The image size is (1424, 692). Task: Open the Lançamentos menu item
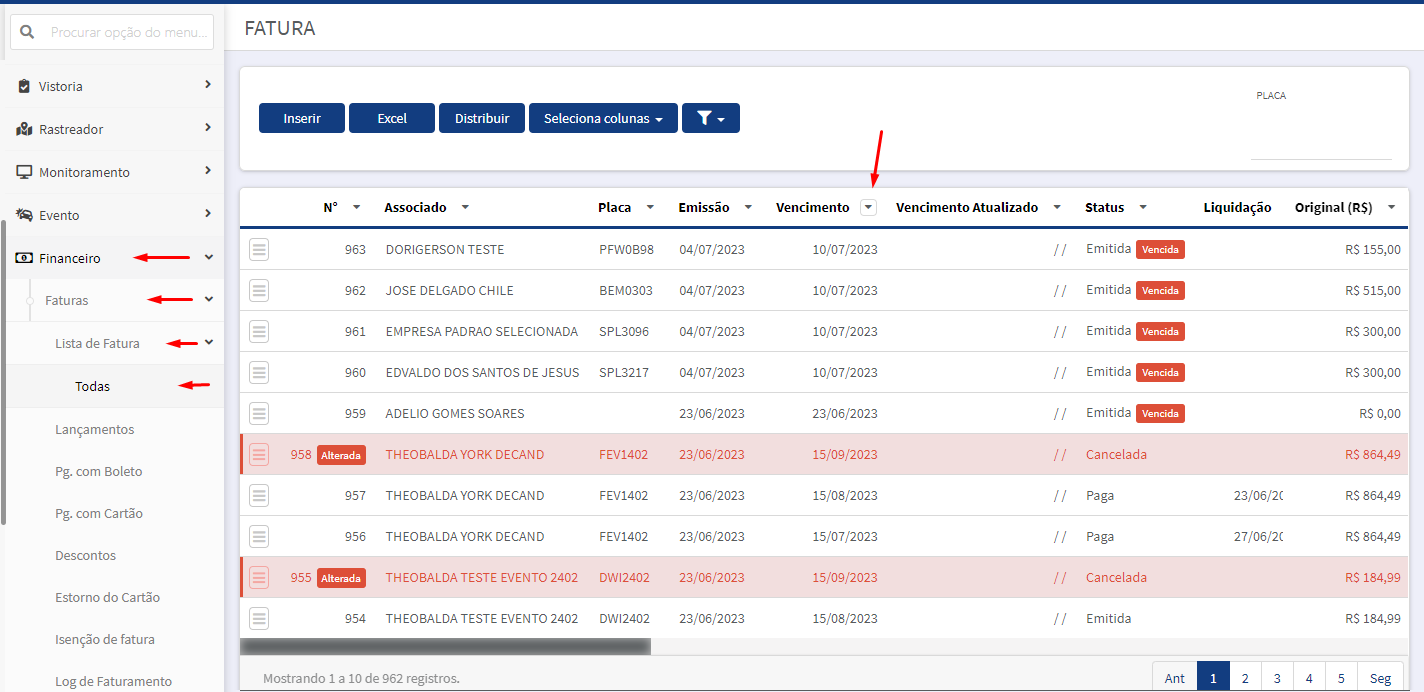[x=95, y=429]
